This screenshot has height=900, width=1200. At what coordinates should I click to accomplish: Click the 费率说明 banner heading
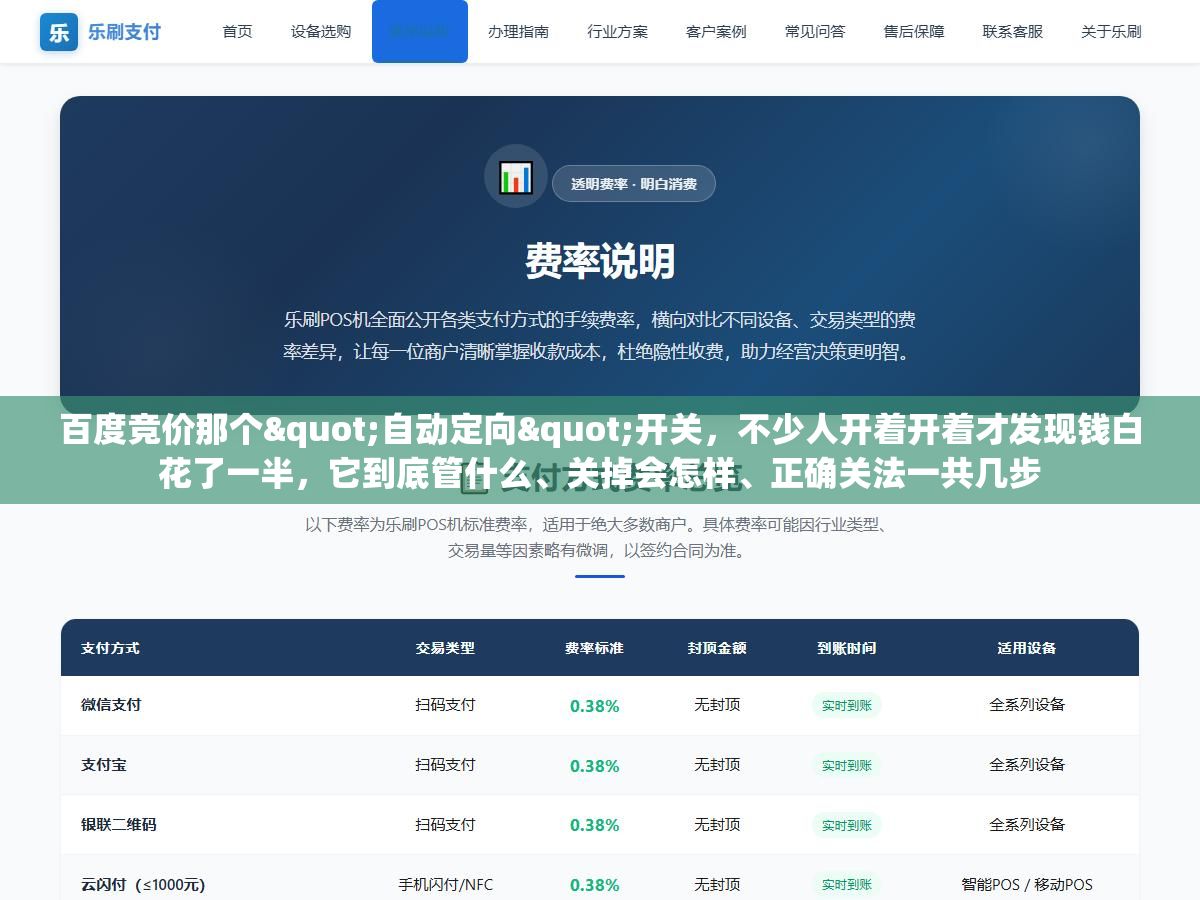[600, 262]
